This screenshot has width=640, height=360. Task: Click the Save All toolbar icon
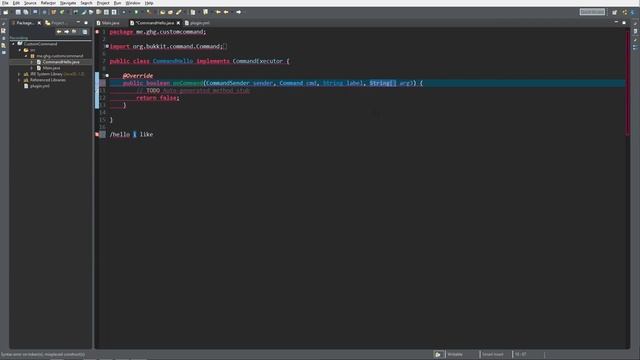click(26, 12)
